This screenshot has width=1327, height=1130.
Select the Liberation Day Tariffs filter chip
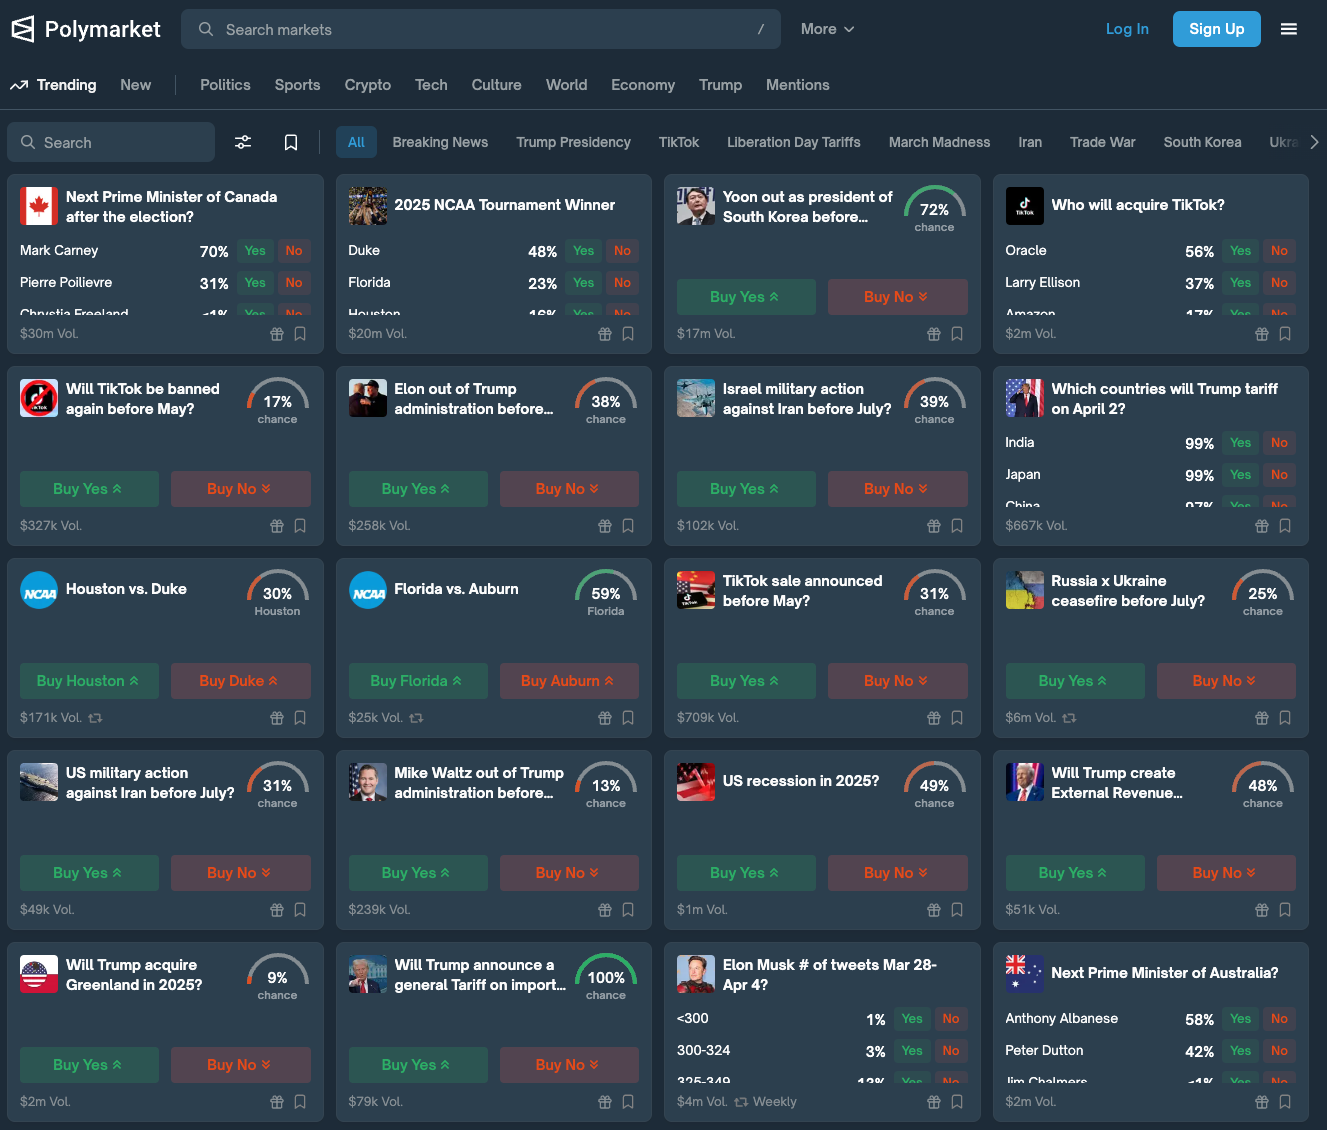point(794,142)
